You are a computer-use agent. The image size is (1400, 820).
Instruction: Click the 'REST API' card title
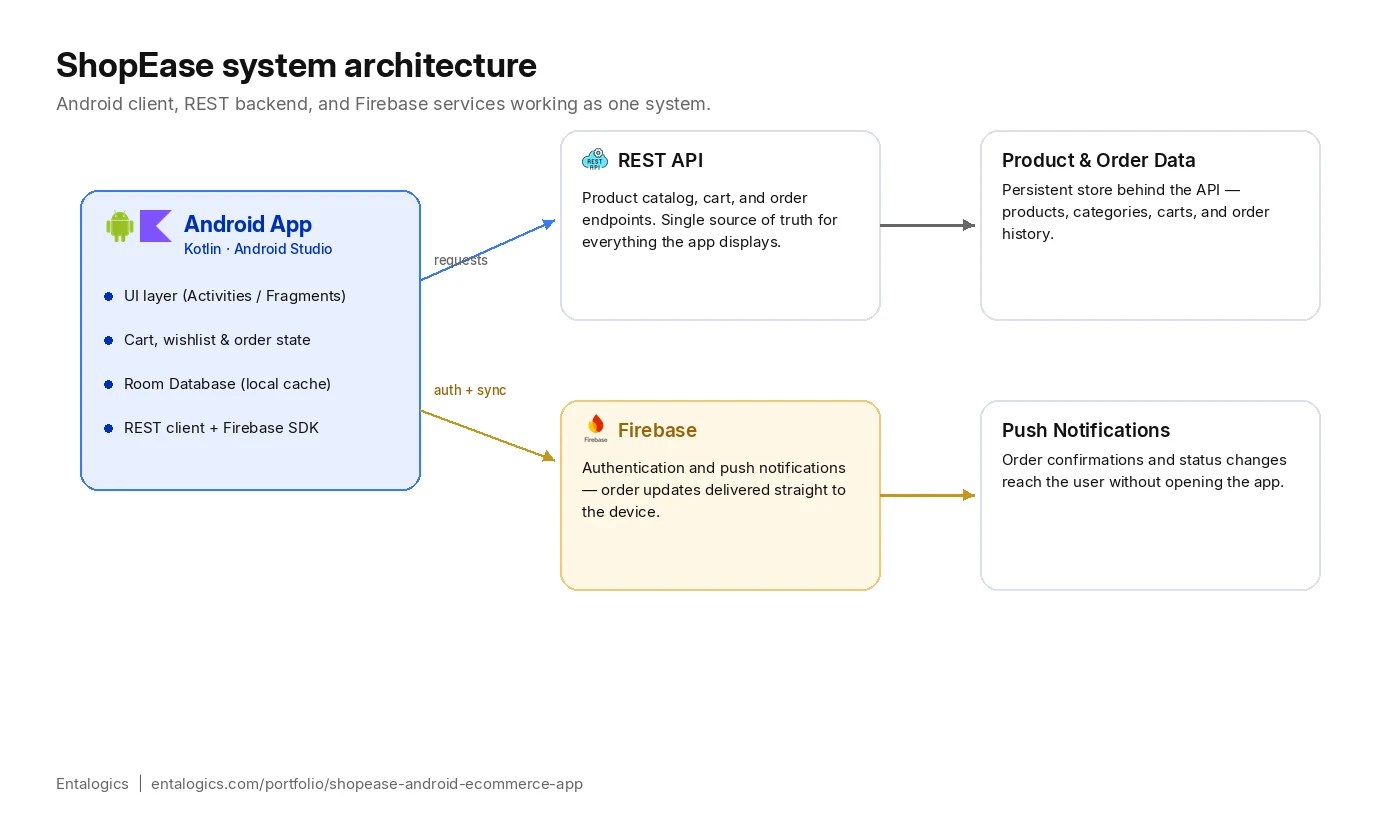tap(660, 160)
